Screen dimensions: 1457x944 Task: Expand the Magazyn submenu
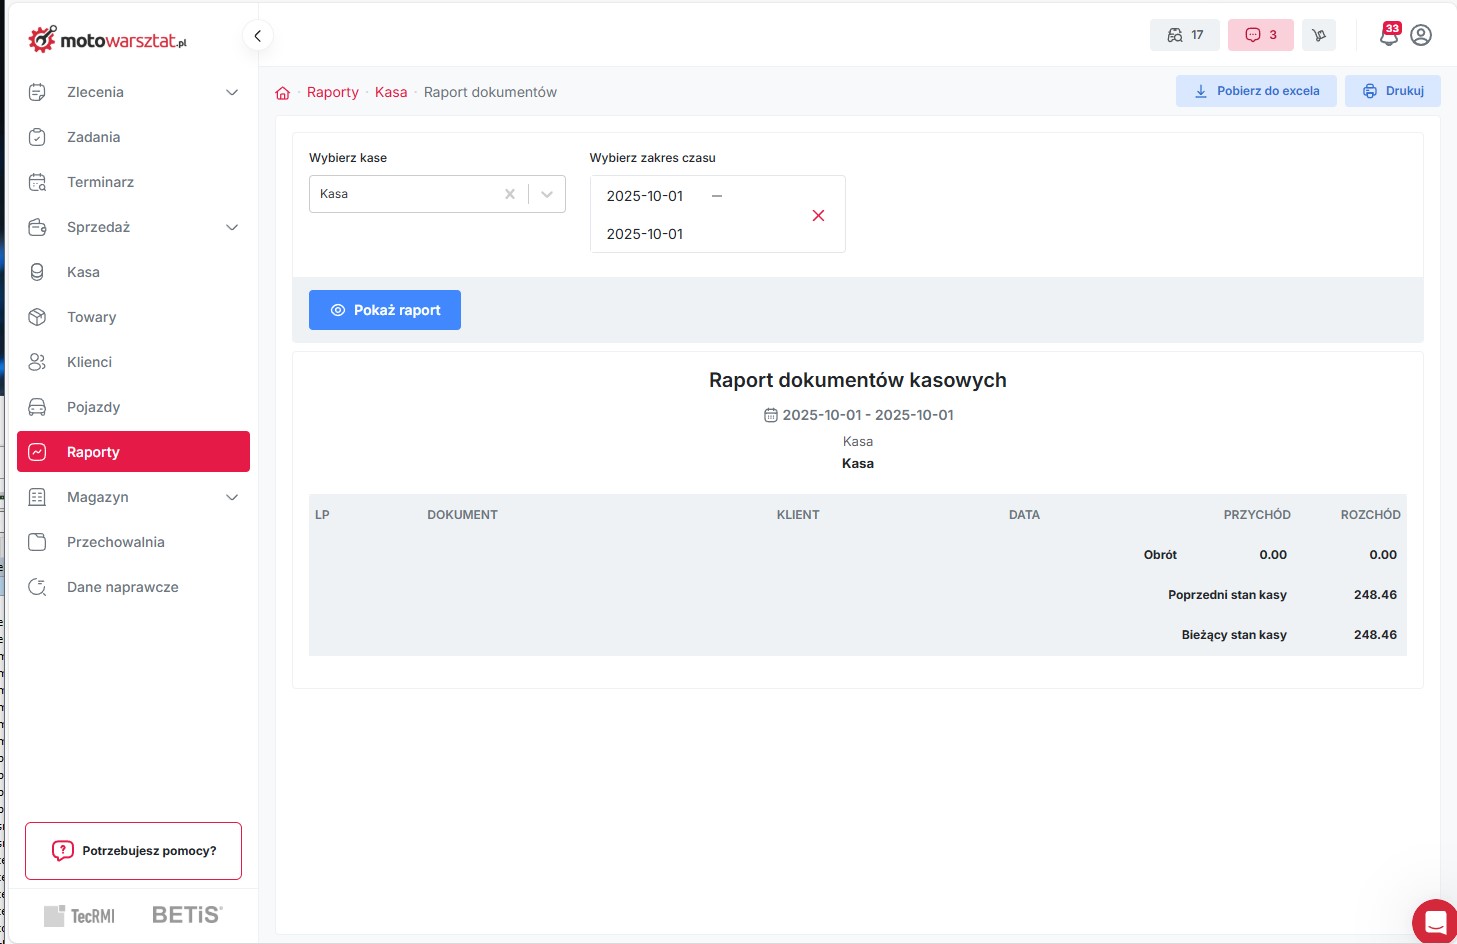(232, 497)
